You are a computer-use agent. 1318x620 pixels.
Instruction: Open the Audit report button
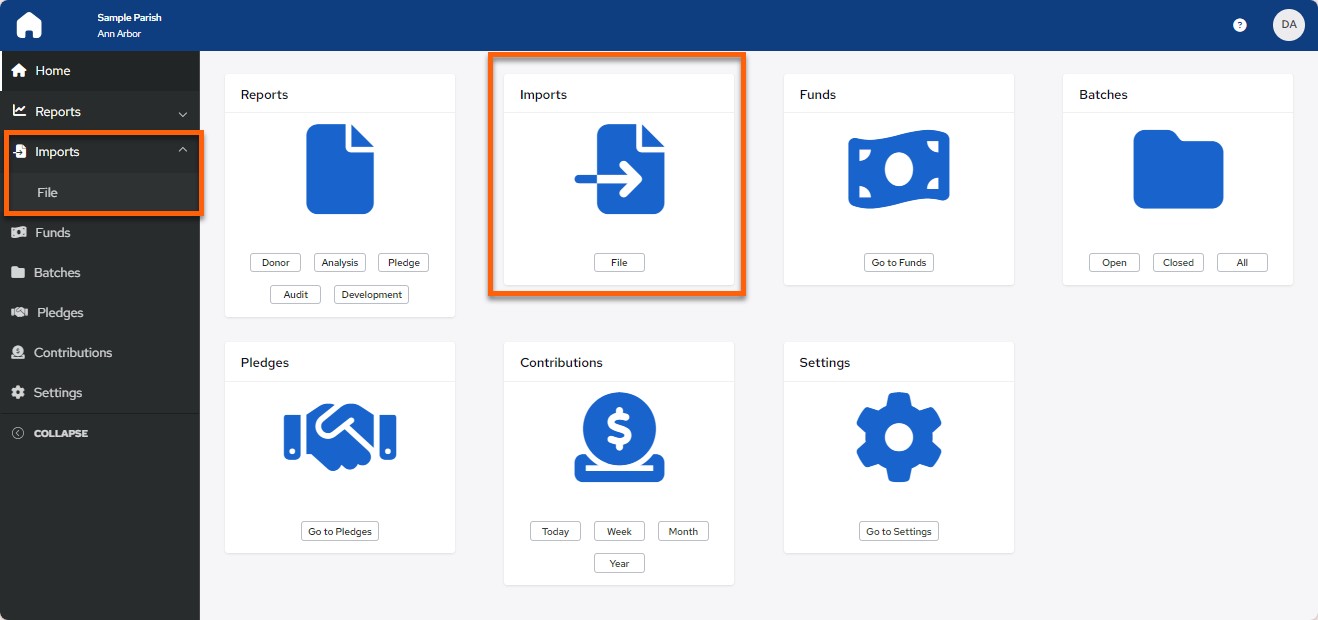tap(296, 295)
